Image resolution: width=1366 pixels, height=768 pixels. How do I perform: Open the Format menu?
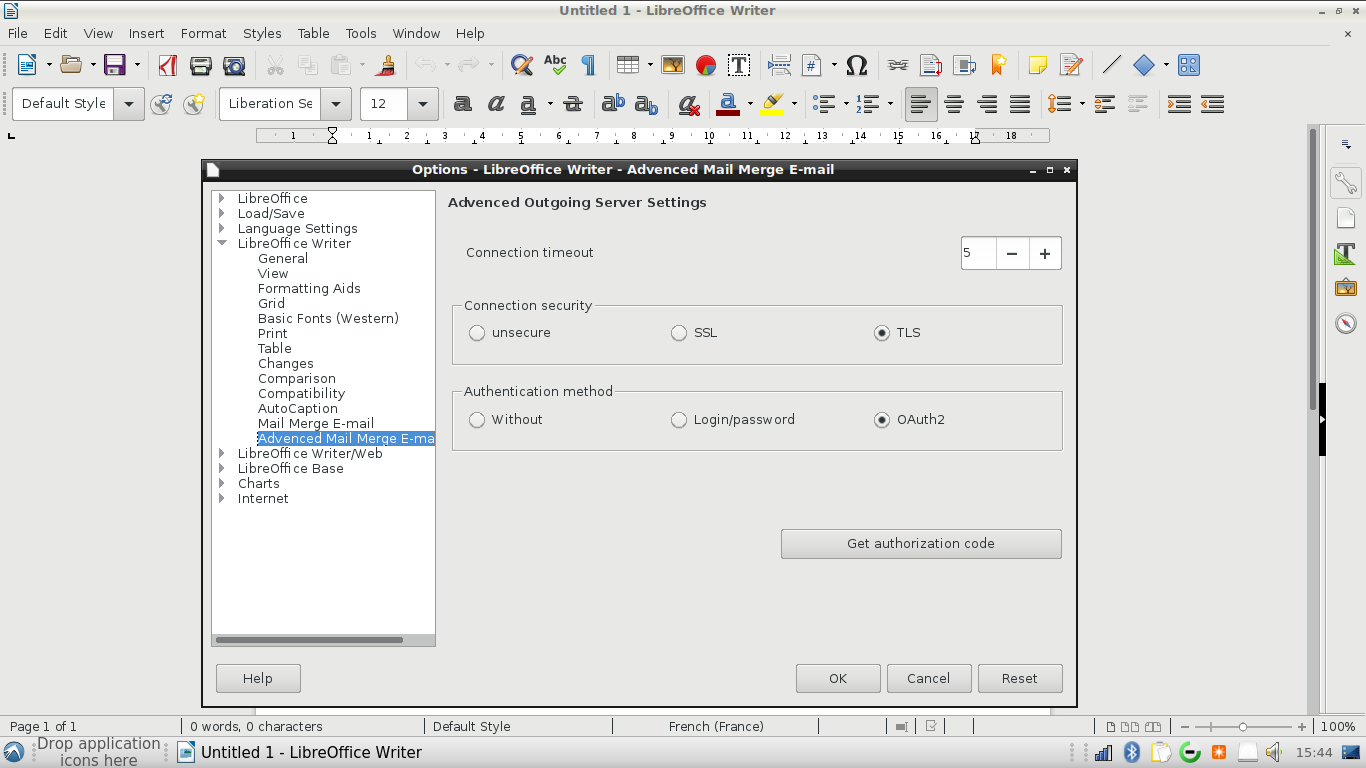click(203, 33)
